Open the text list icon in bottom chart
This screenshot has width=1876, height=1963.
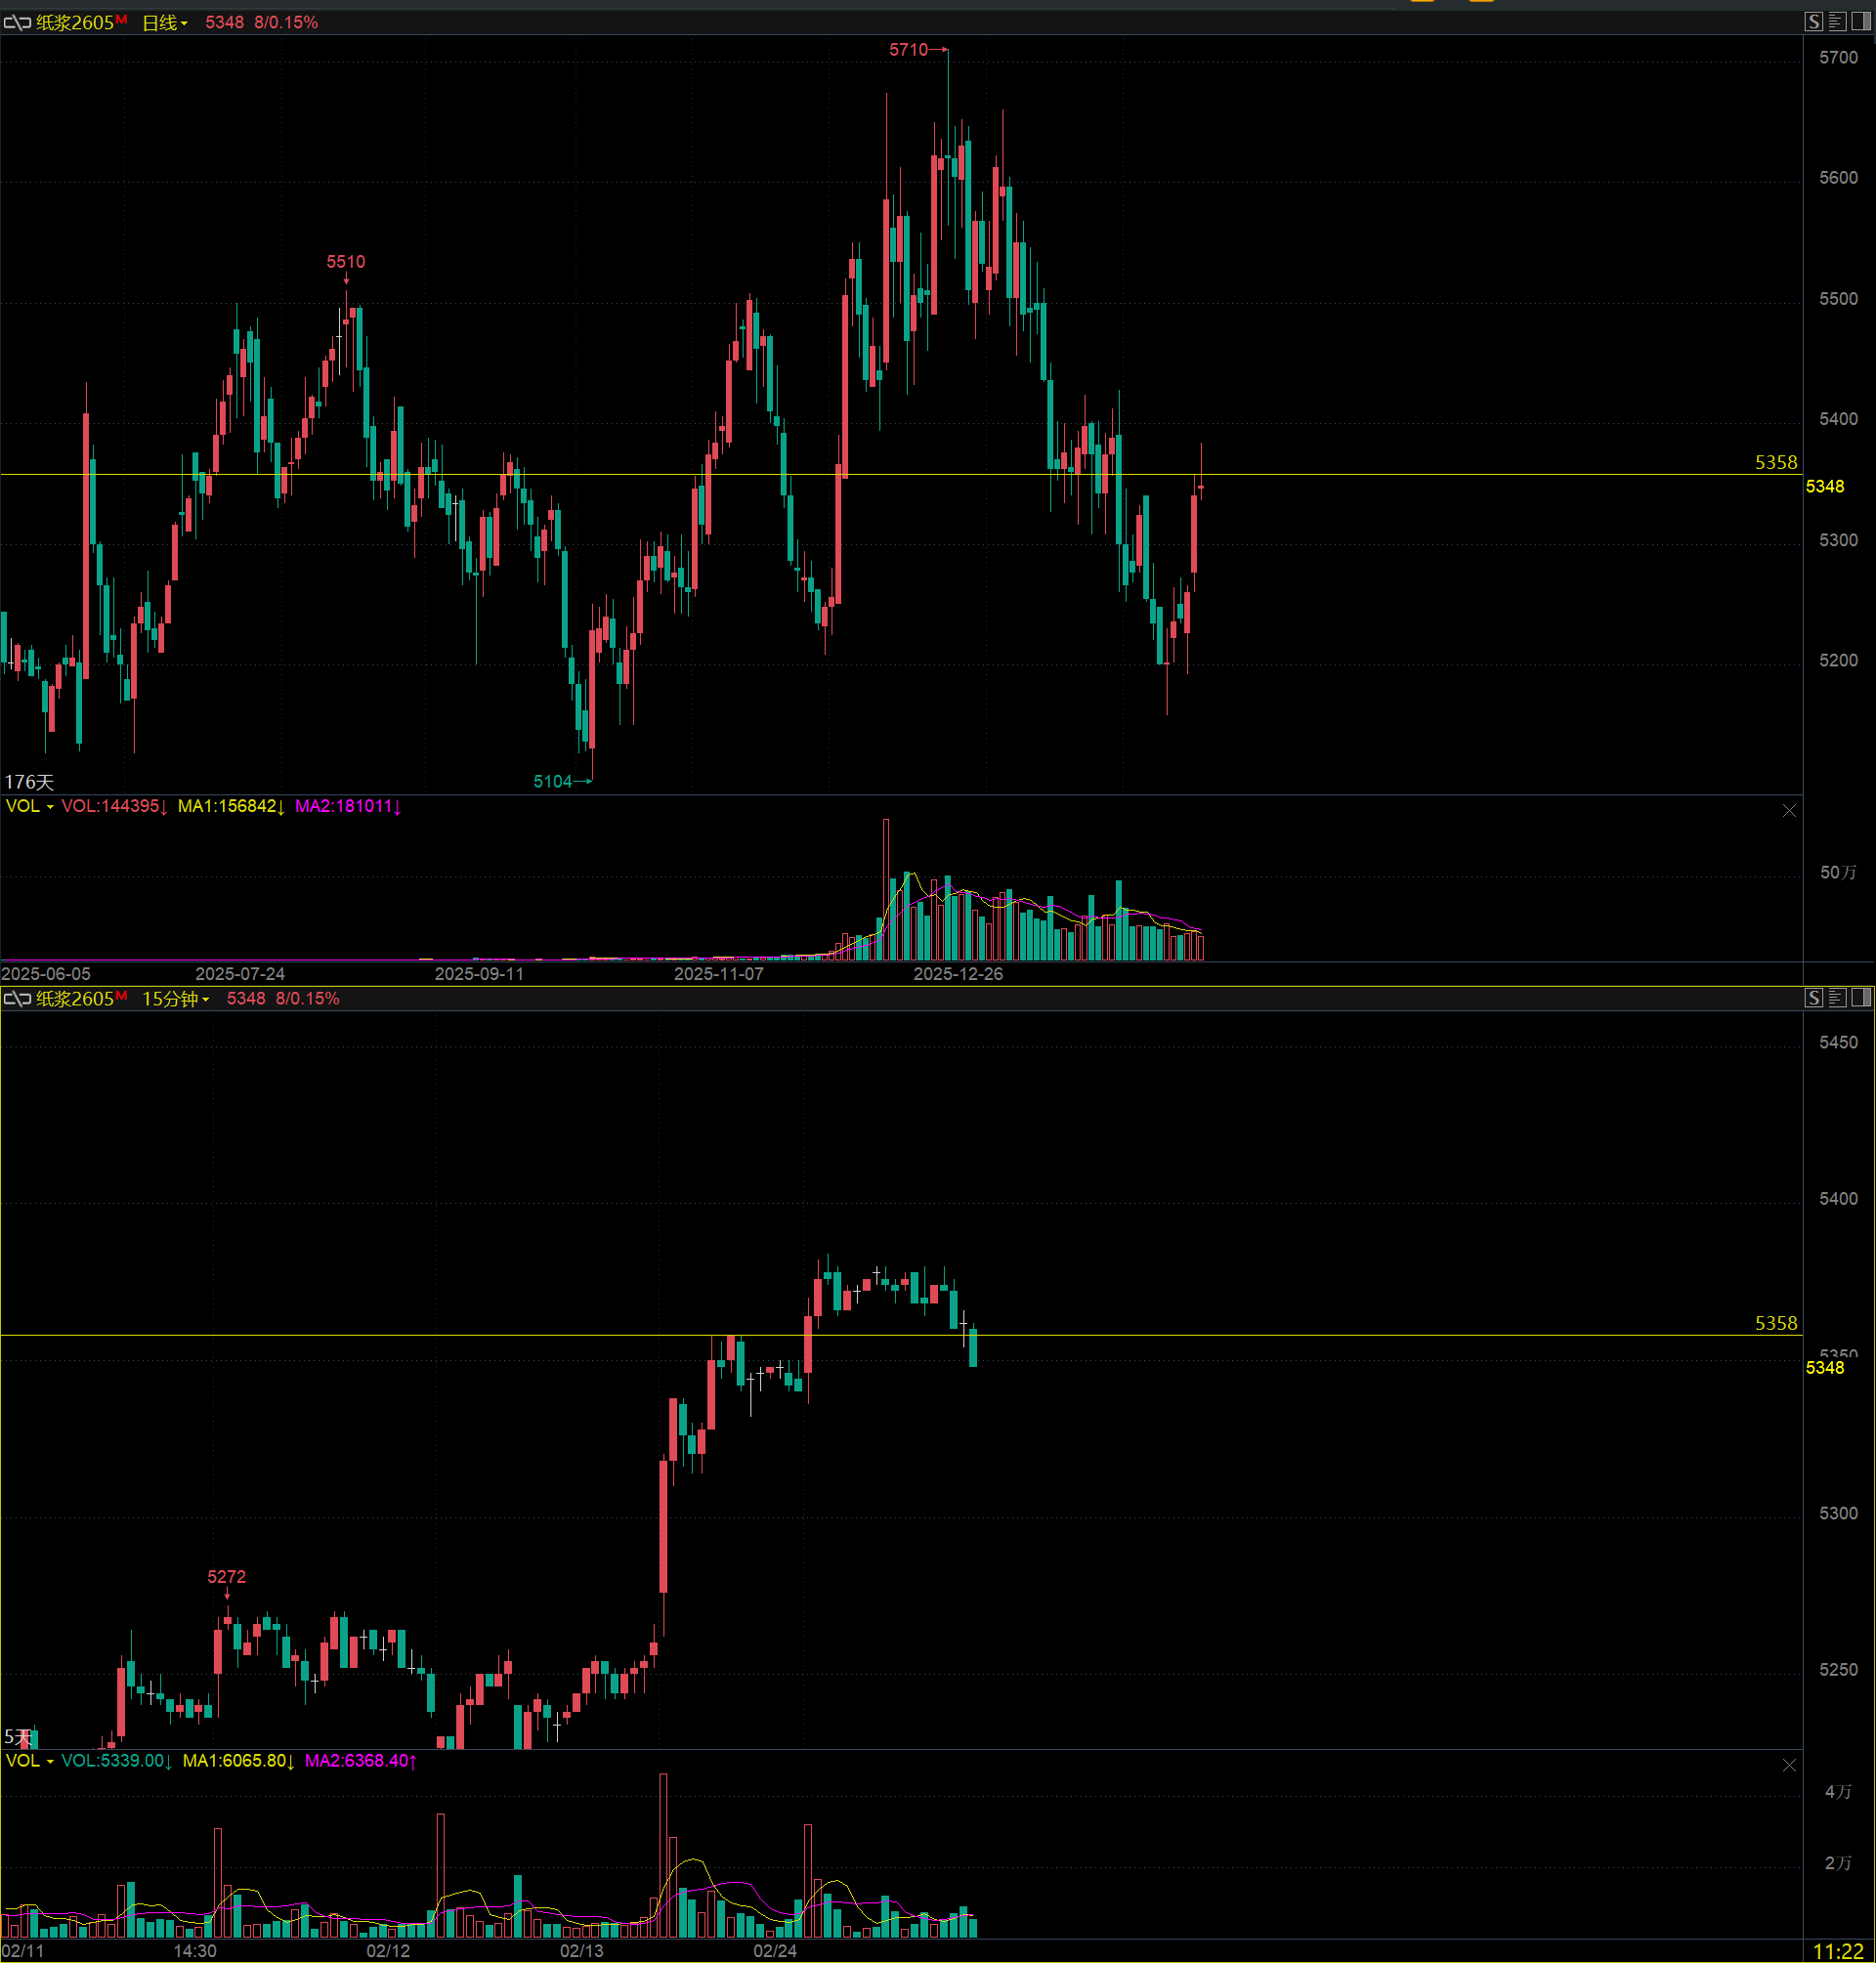1837,998
